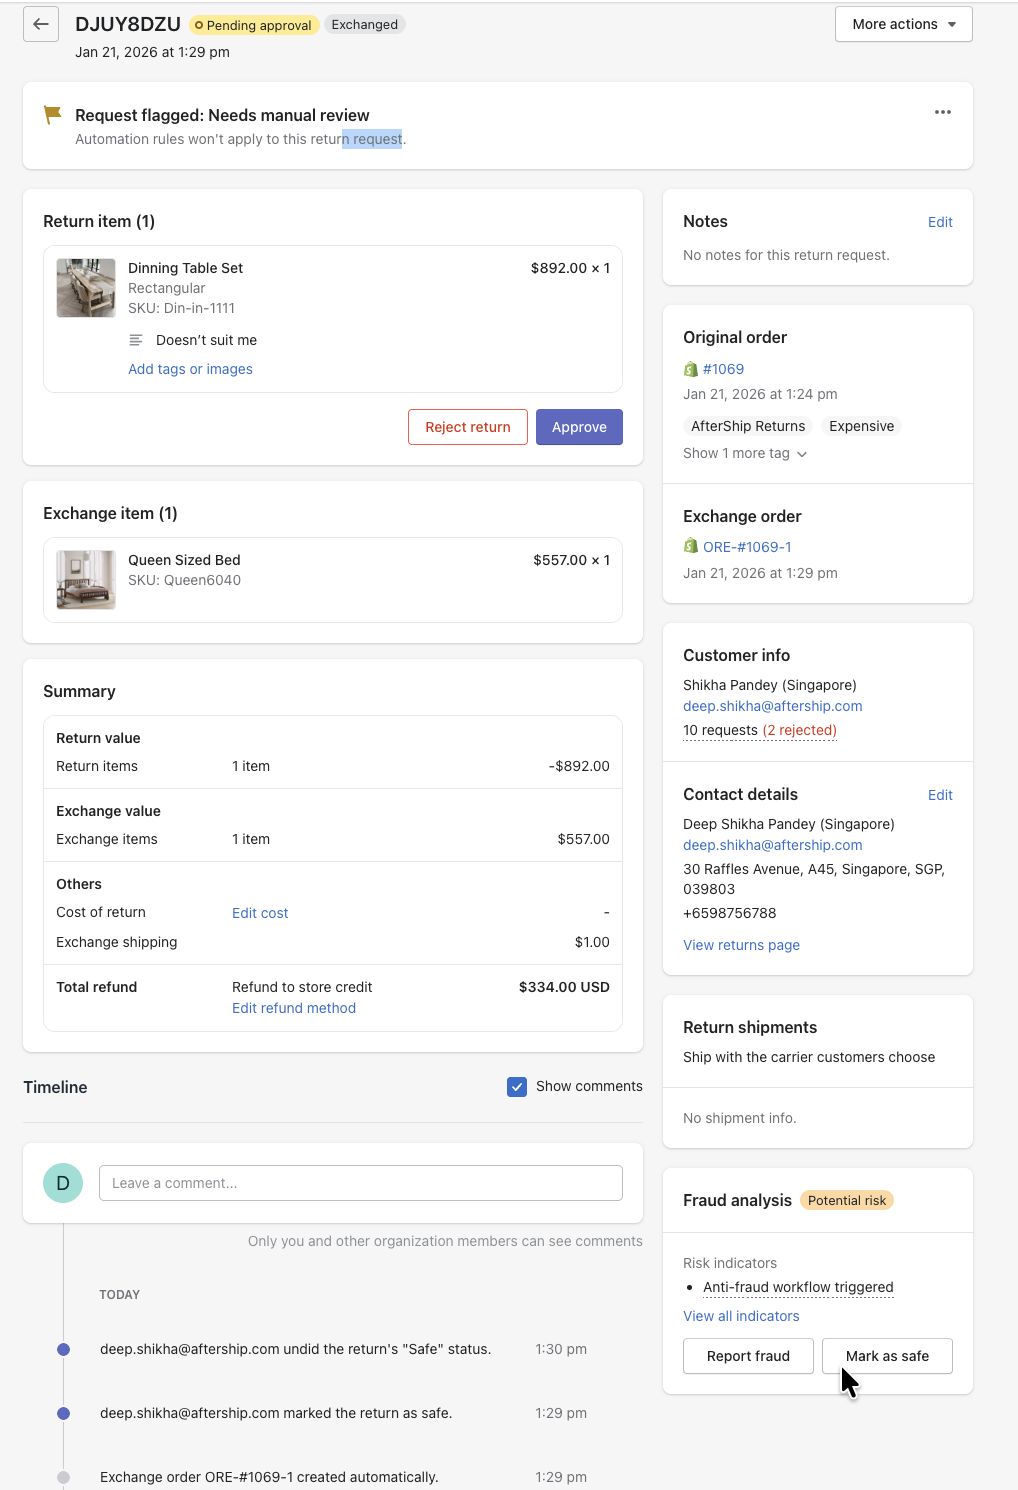Open View returns page link
Viewport: 1018px width, 1490px height.
[x=741, y=945]
